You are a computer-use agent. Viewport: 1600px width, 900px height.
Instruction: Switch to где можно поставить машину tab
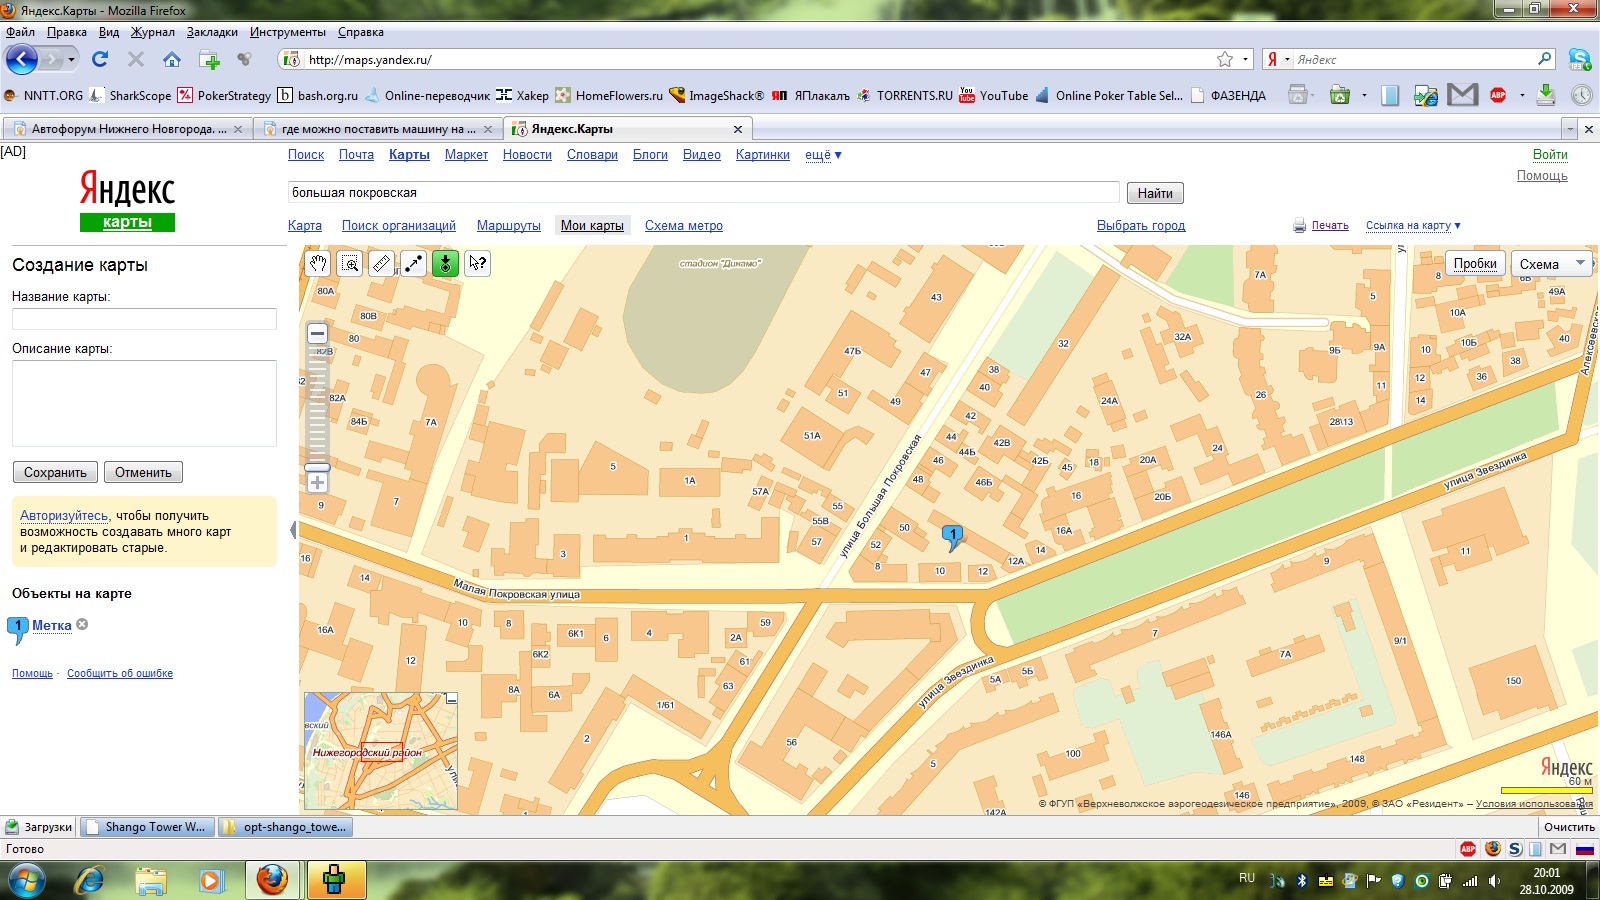378,129
